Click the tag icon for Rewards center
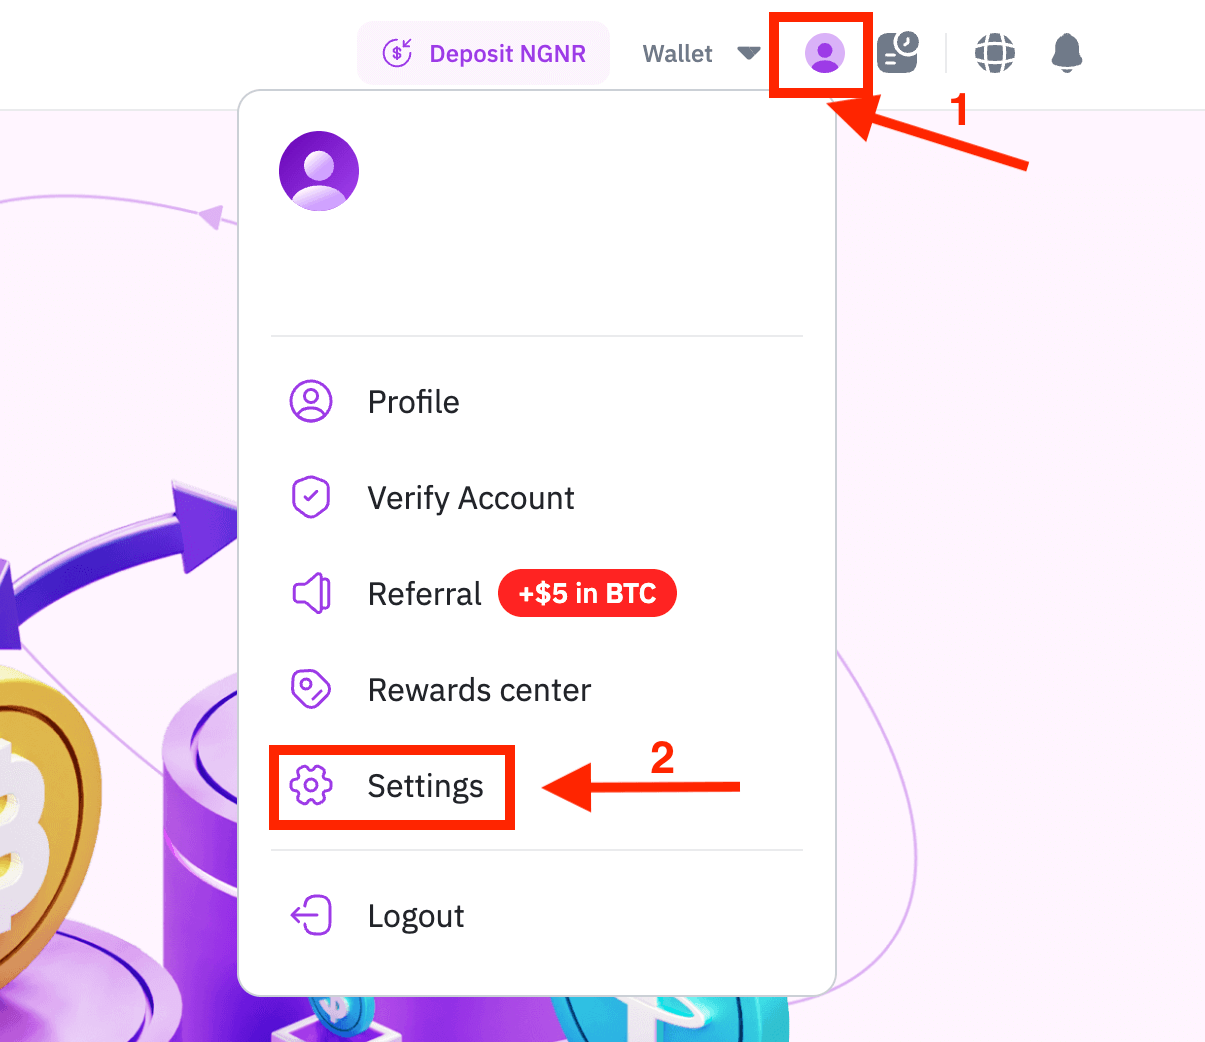1205x1042 pixels. pyautogui.click(x=311, y=689)
